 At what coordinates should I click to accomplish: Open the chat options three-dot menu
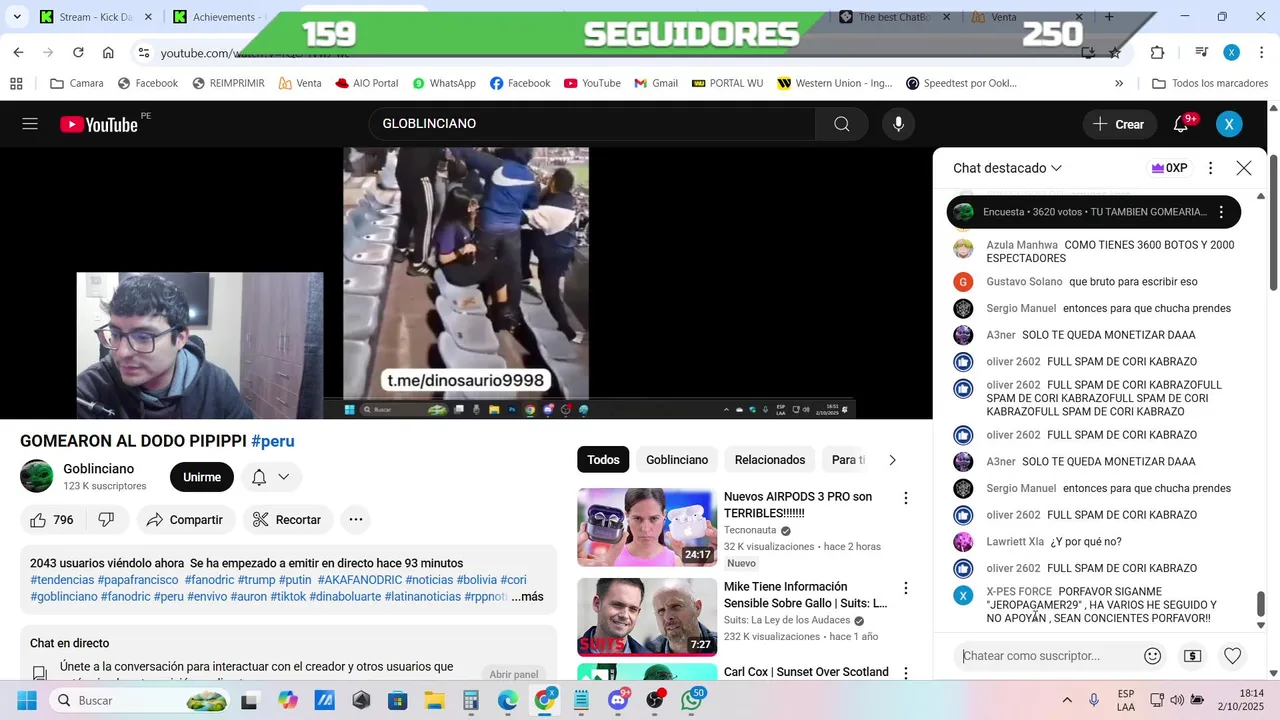pos(1210,168)
